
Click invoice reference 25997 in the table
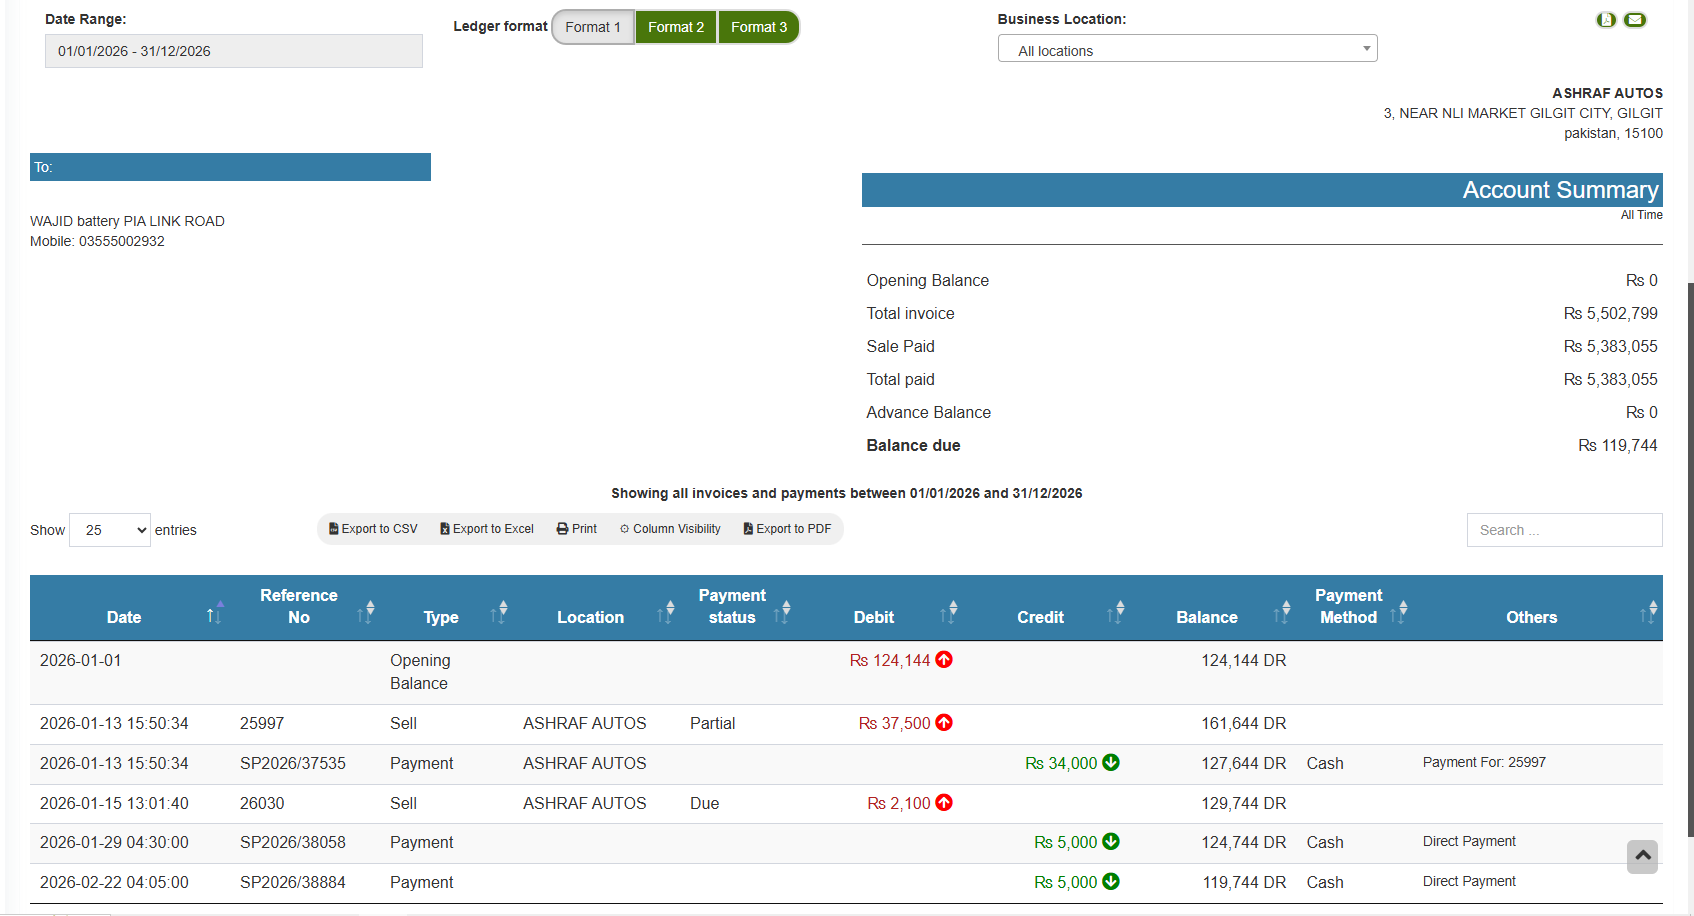pyautogui.click(x=262, y=723)
